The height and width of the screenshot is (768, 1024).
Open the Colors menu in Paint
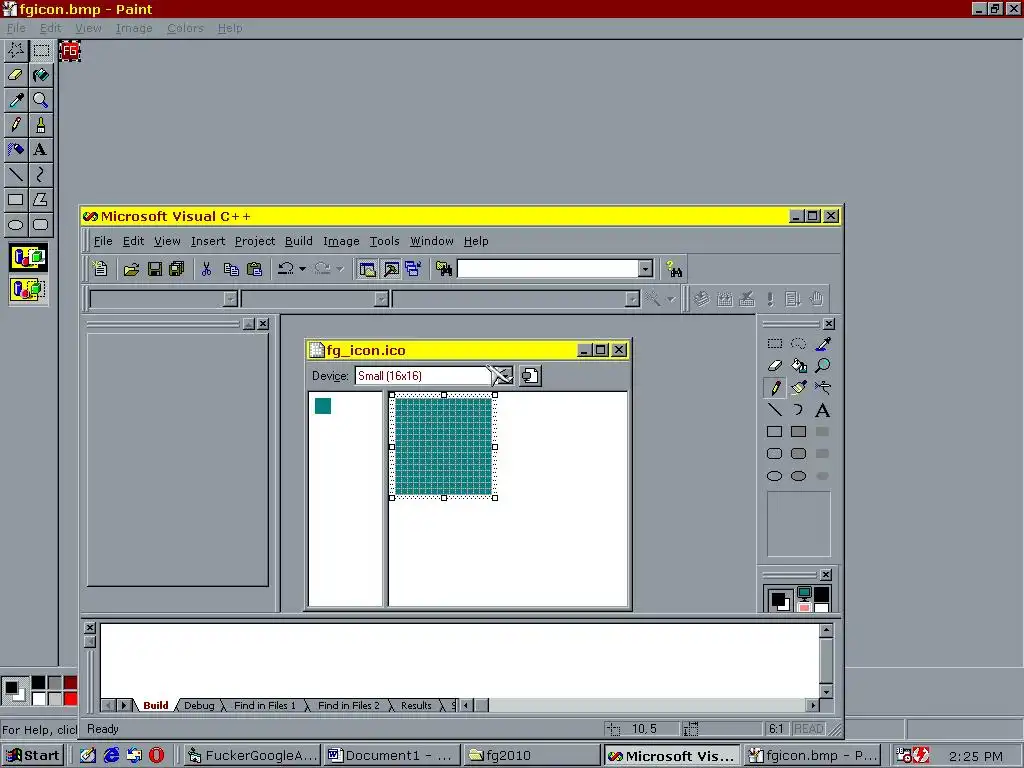coord(185,28)
